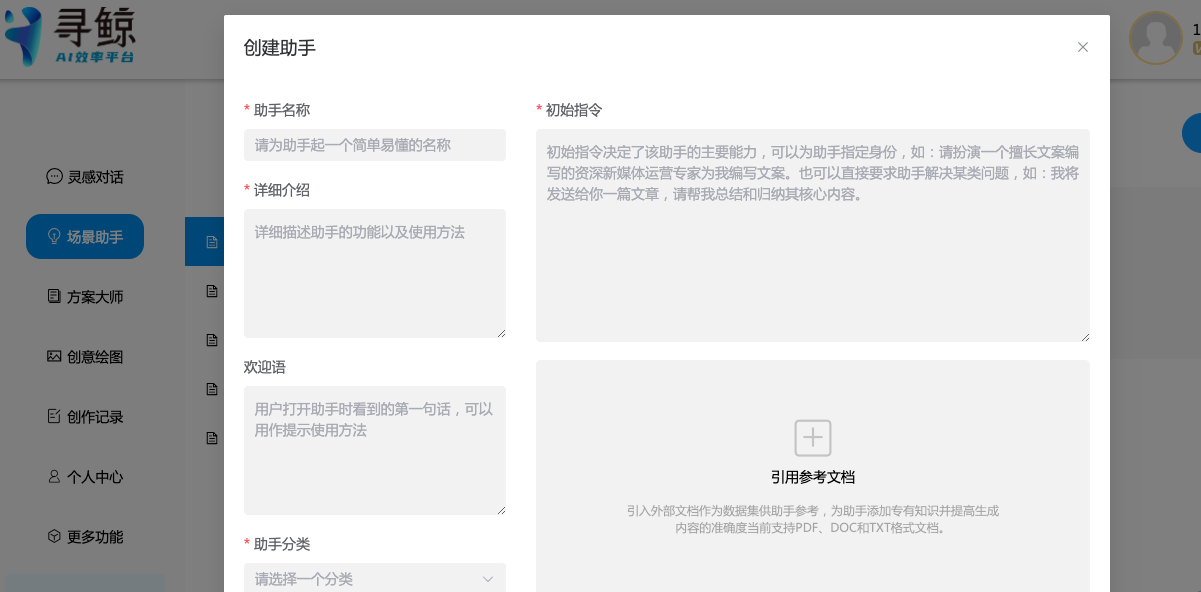The width and height of the screenshot is (1201, 592).
Task: Click the user avatar in top right
Action: pos(1155,38)
